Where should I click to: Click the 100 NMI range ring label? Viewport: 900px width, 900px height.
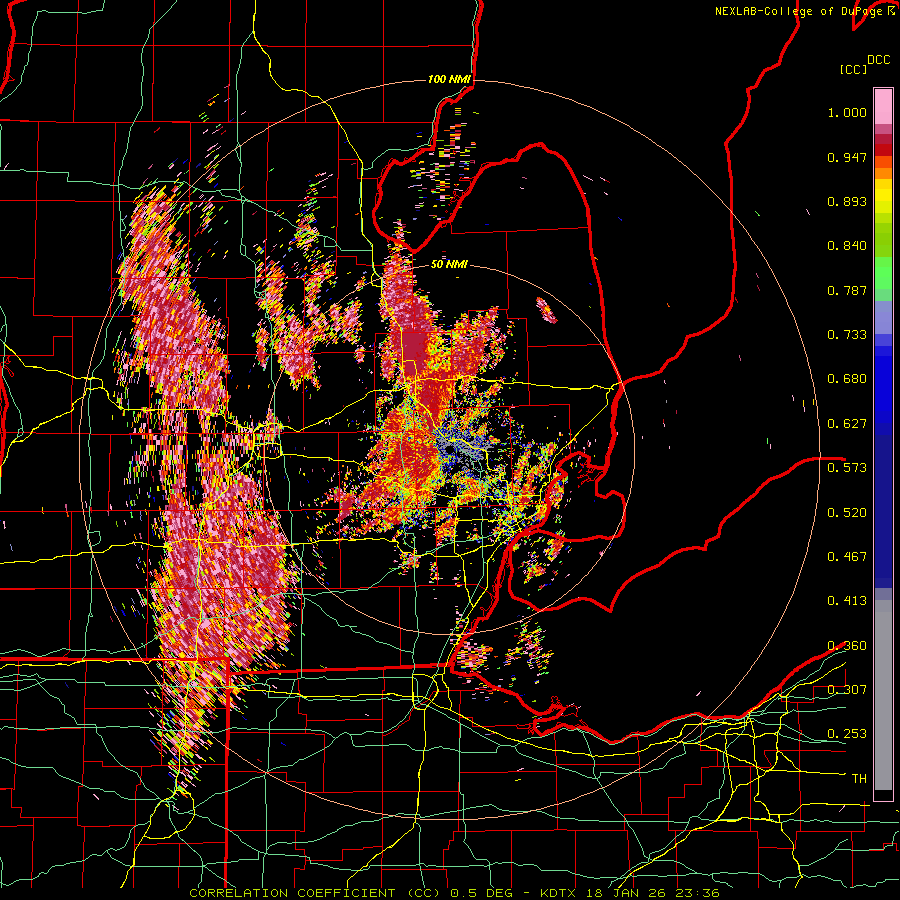449,79
